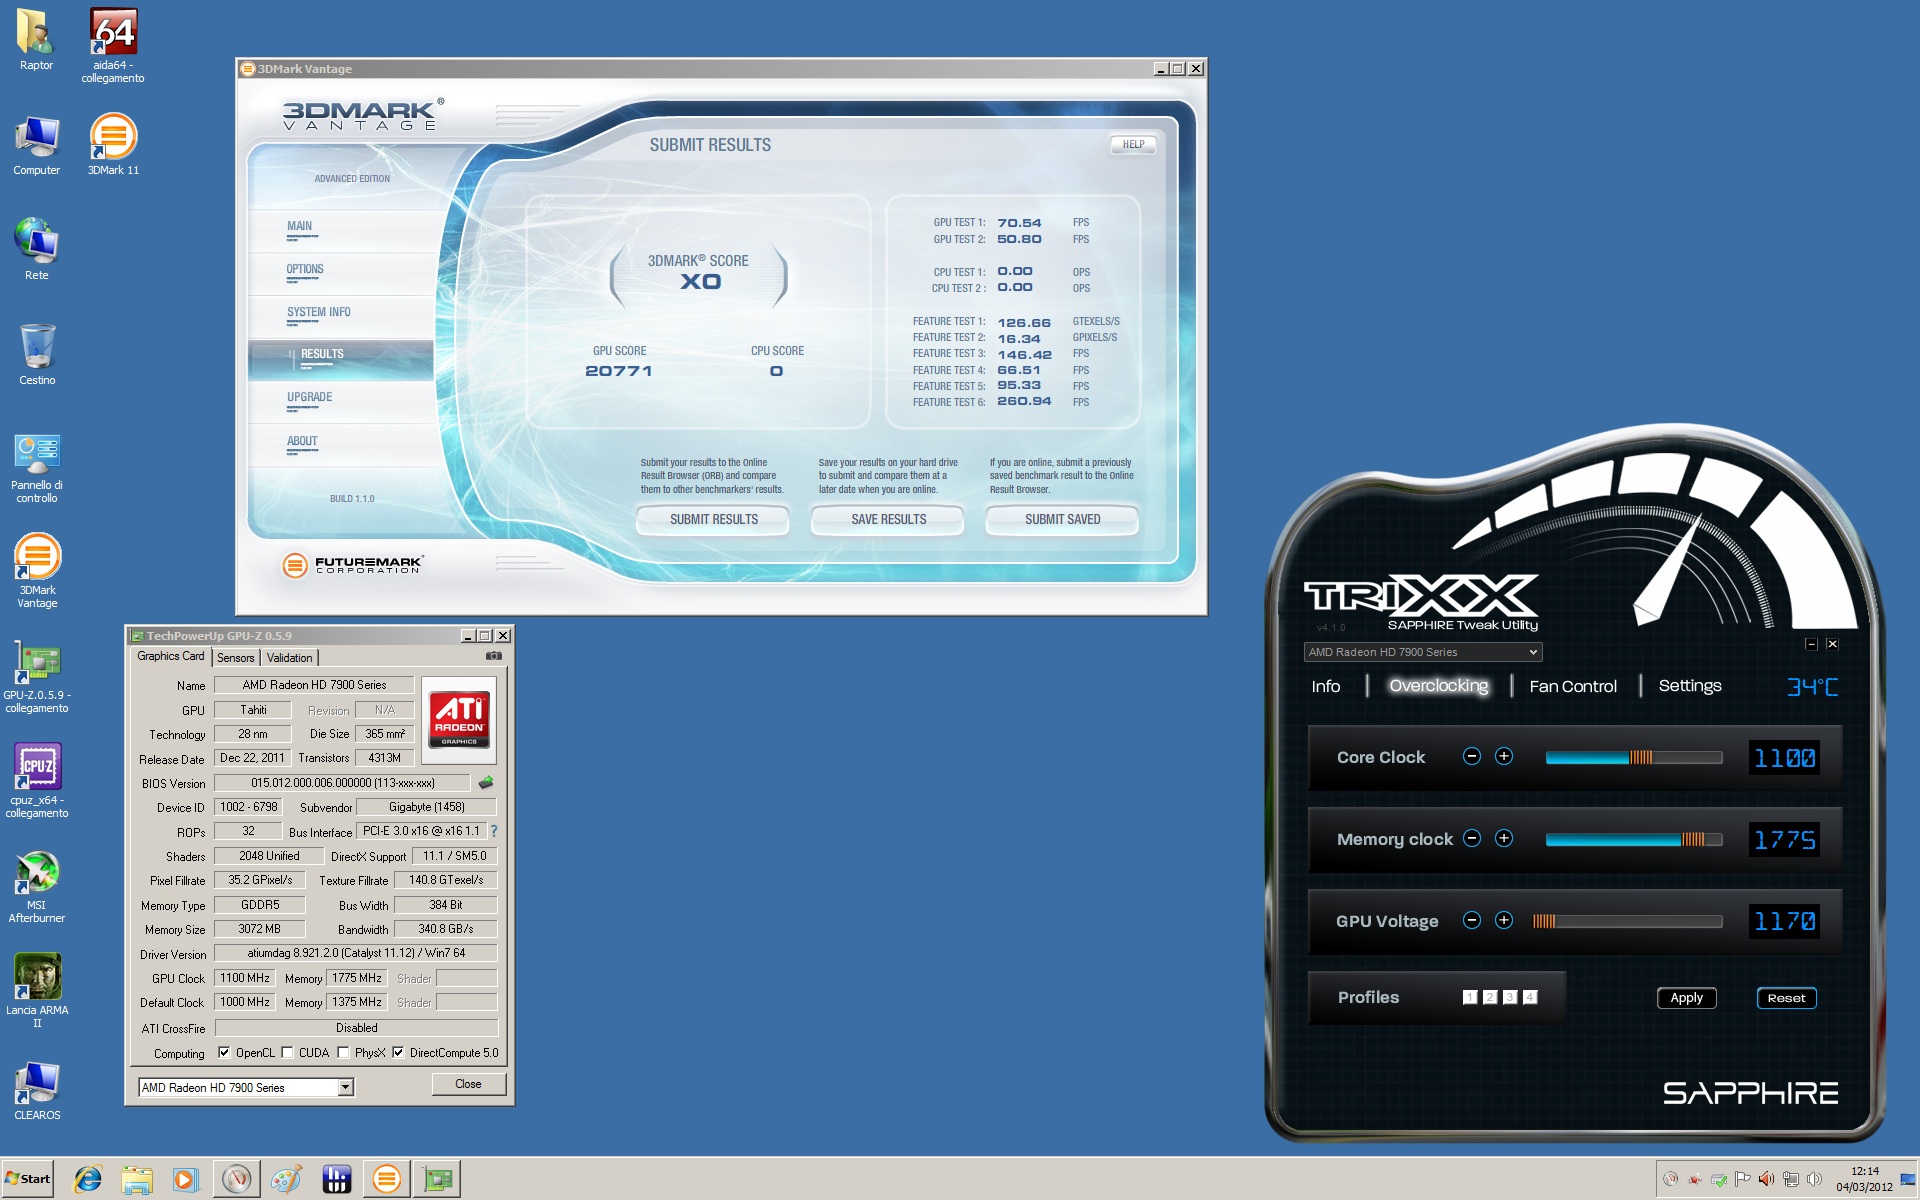The width and height of the screenshot is (1920, 1200).
Task: Toggle DirectCompute 5.0 checkbox
Action: point(398,1052)
